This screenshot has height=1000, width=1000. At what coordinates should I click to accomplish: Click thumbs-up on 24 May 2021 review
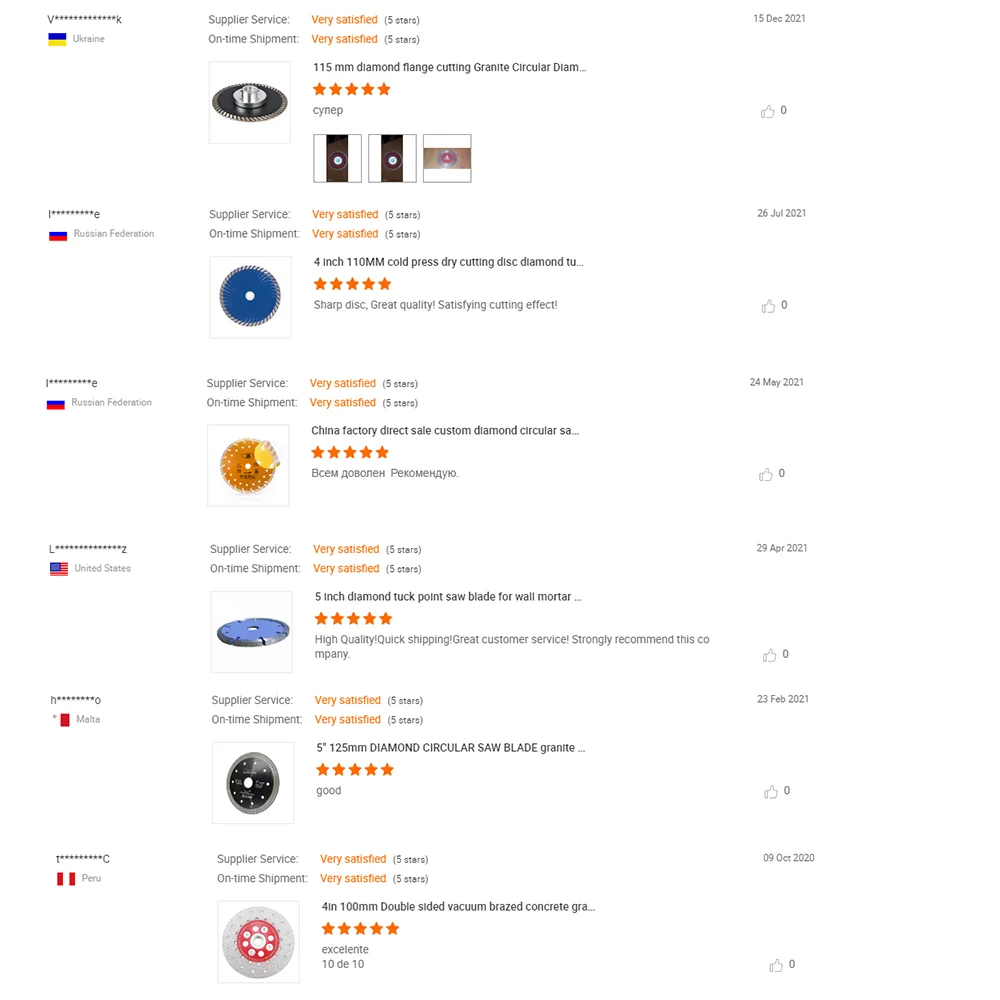(x=766, y=474)
